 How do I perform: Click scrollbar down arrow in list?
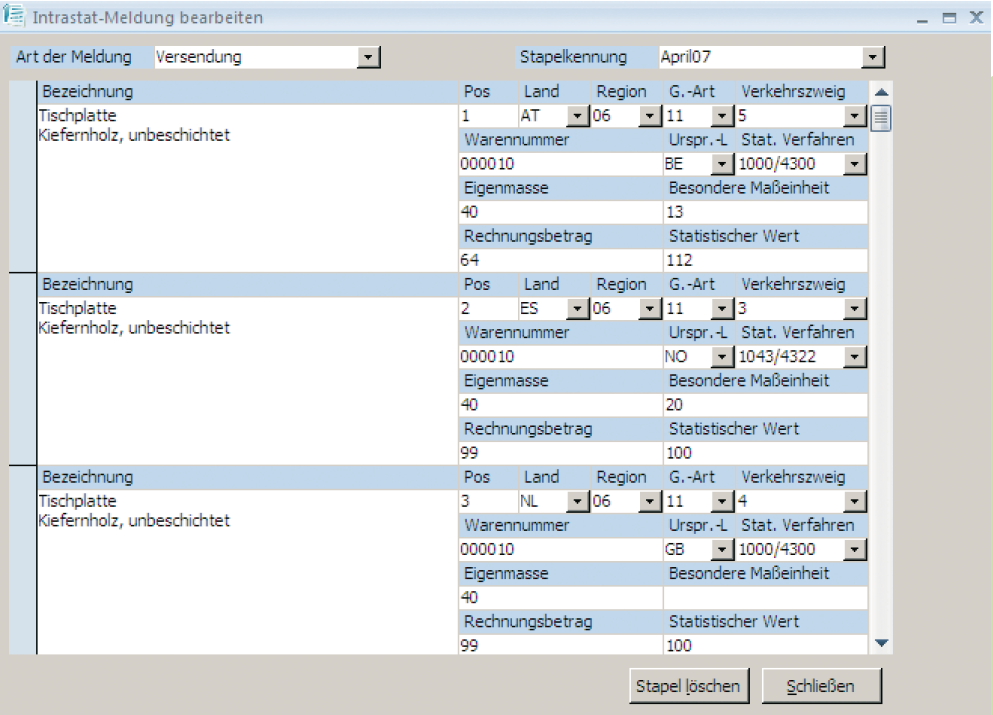pyautogui.click(x=881, y=643)
